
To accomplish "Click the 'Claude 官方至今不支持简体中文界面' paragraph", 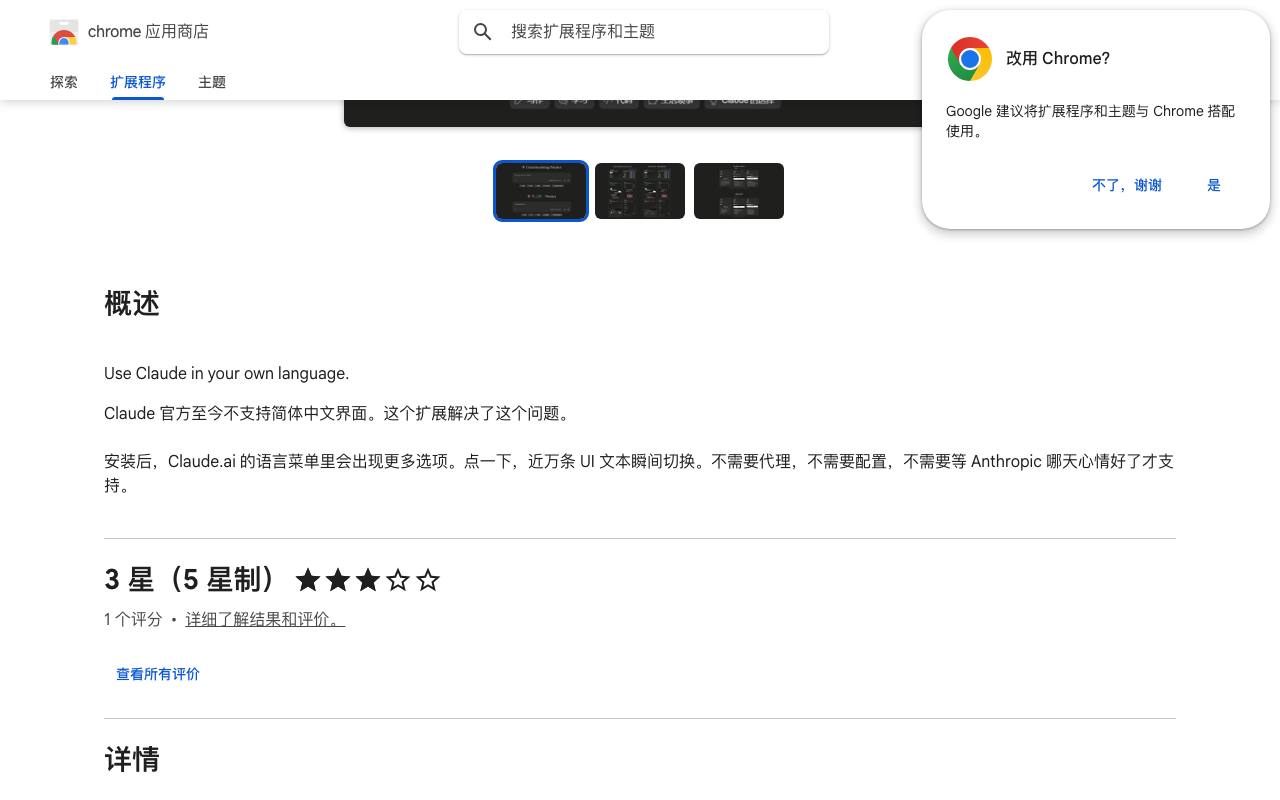I will point(340,414).
